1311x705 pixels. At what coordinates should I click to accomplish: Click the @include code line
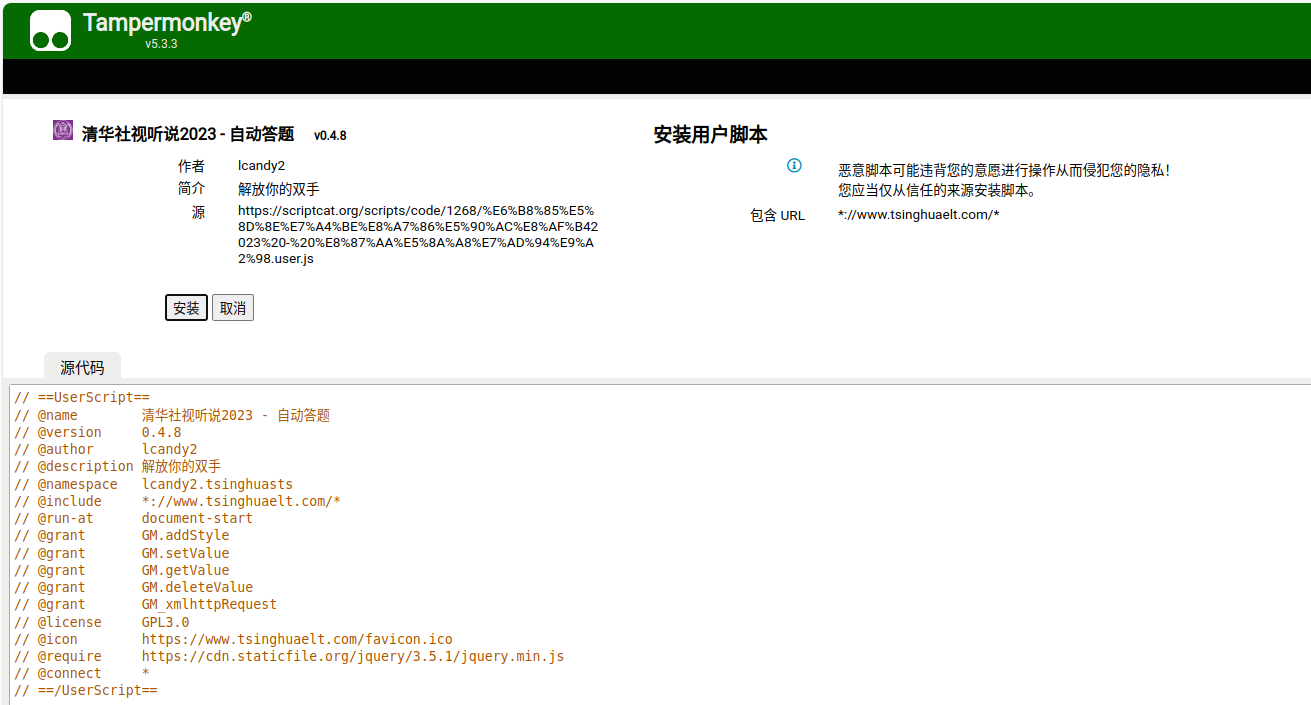[x=178, y=501]
